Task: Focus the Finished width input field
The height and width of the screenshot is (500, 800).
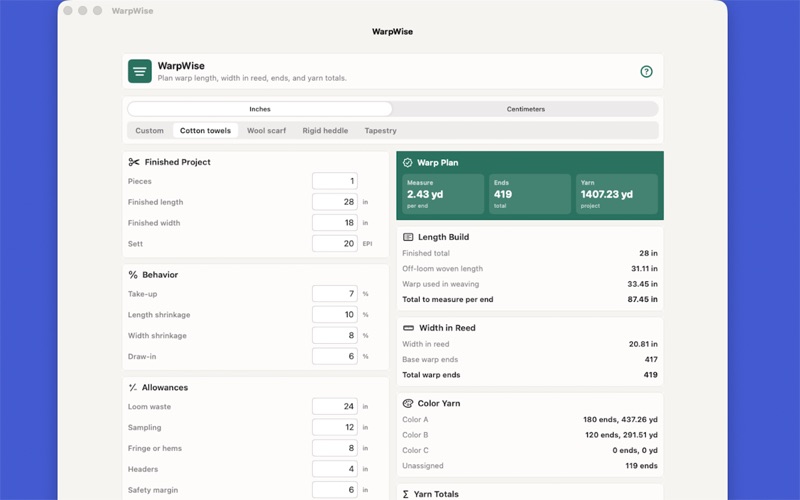Action: point(335,223)
